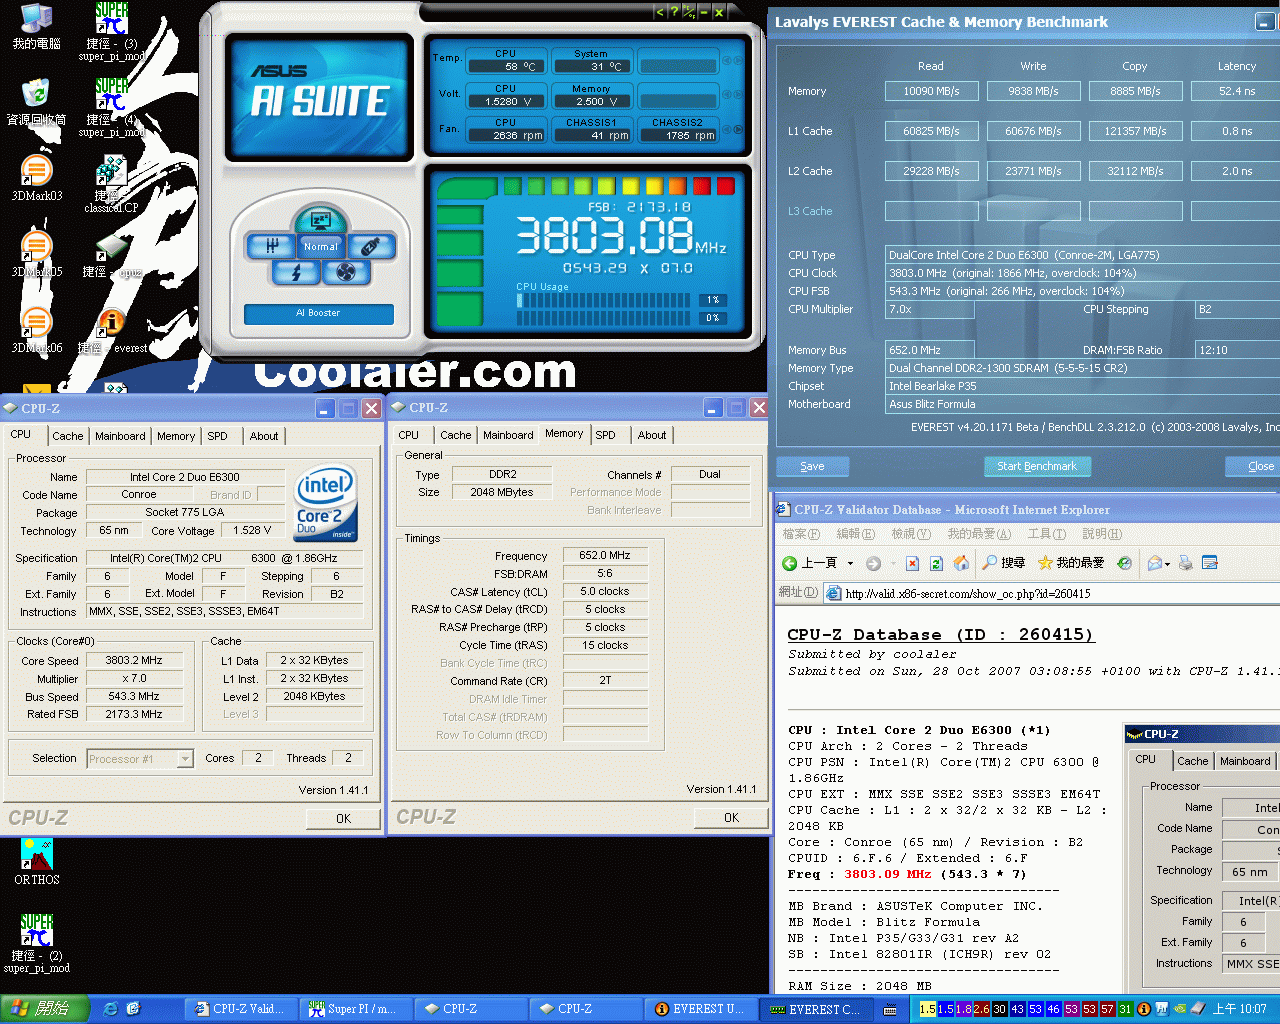The height and width of the screenshot is (1024, 1280).
Task: Click the Normal mode button in AI Suite
Action: point(320,246)
